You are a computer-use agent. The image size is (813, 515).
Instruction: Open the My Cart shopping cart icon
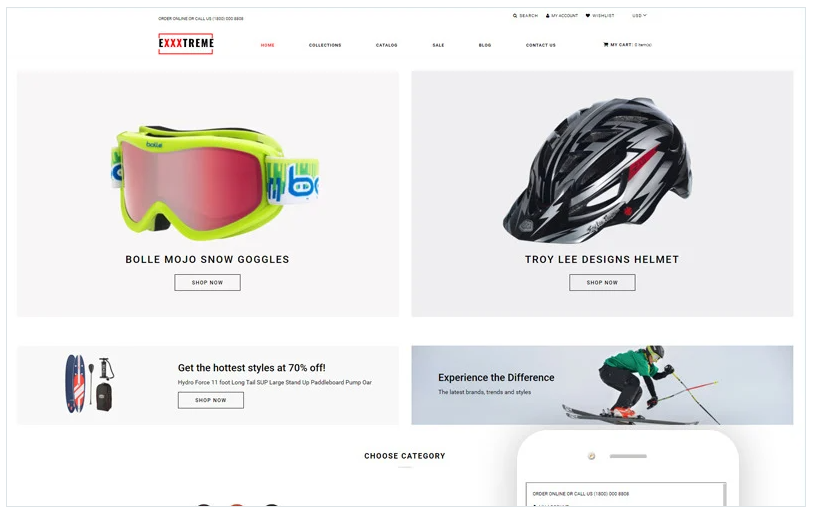tap(606, 45)
